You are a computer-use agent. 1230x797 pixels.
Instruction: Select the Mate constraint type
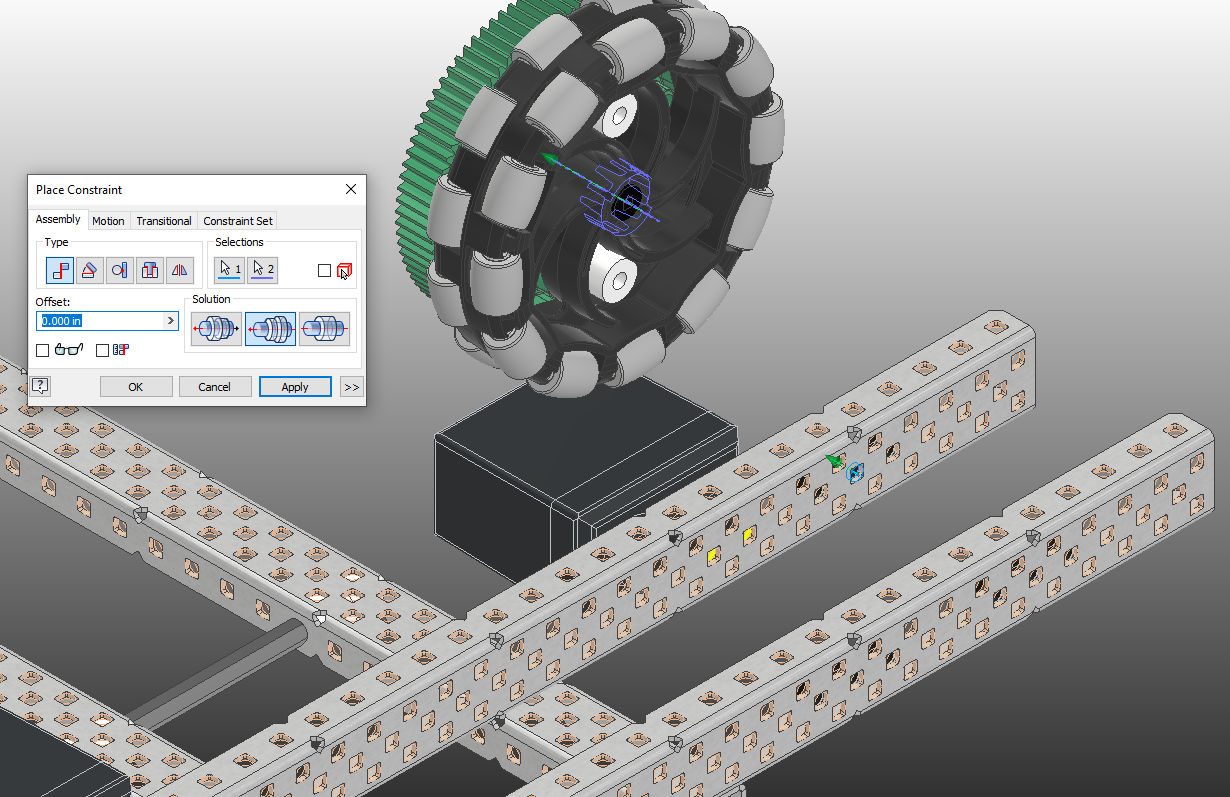click(x=60, y=270)
